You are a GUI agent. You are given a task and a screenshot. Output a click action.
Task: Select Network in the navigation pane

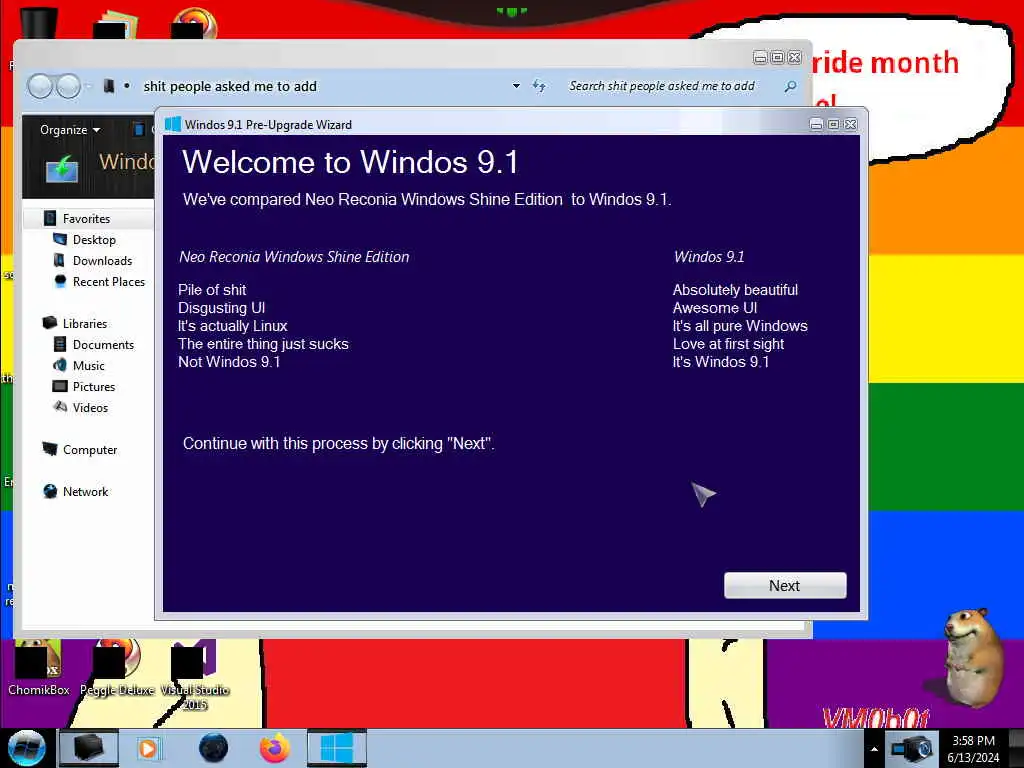86,491
